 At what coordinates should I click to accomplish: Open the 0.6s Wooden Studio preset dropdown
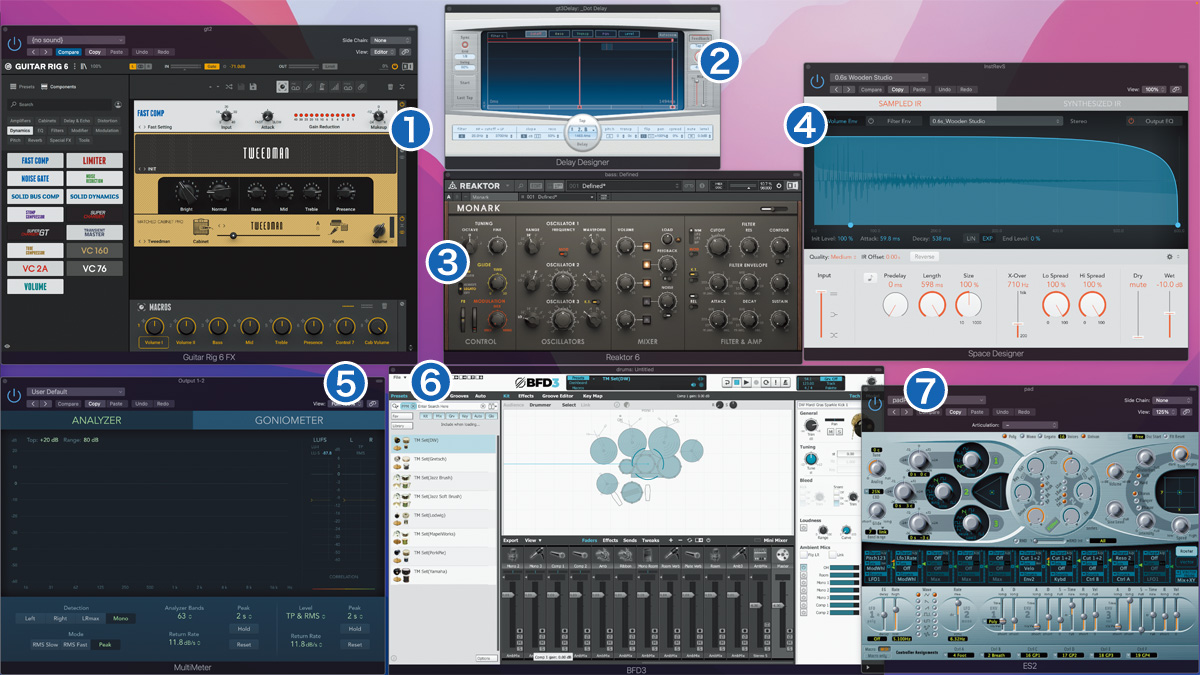point(879,77)
